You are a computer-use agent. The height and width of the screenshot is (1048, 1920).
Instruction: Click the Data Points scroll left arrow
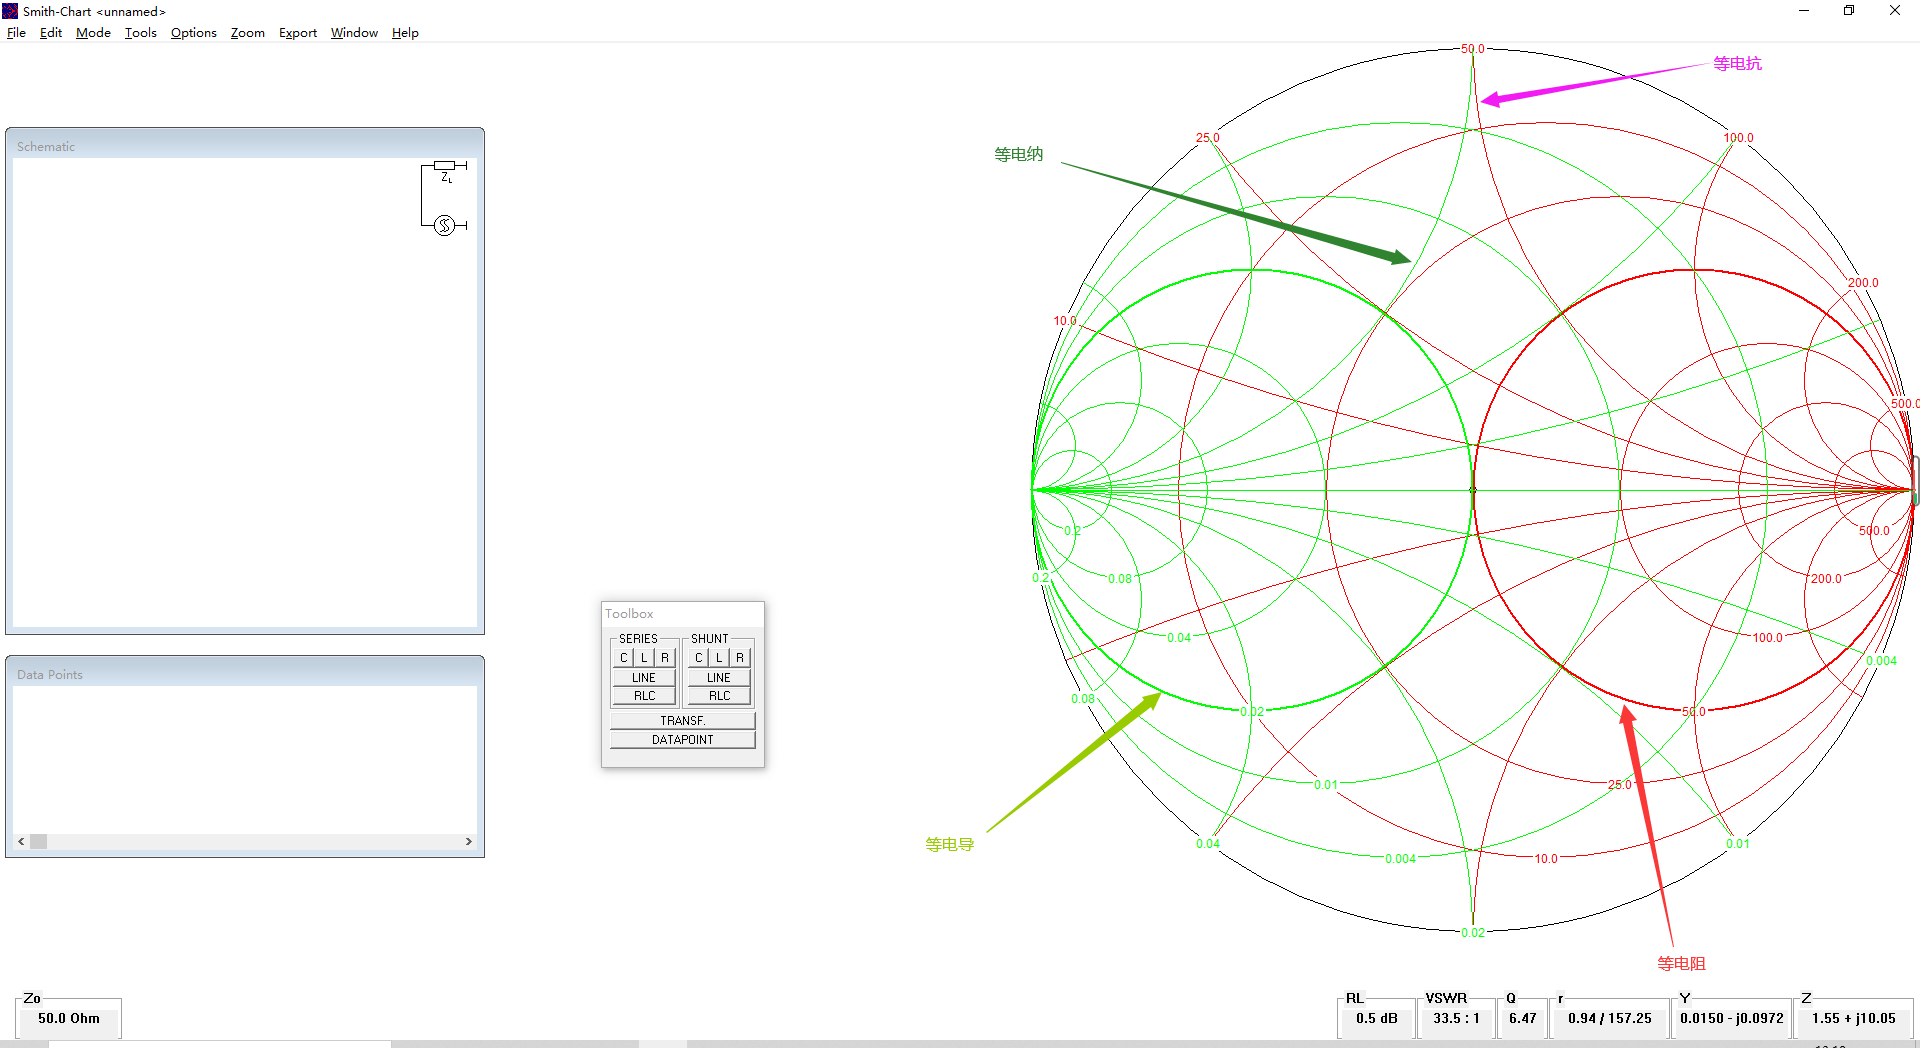point(21,842)
